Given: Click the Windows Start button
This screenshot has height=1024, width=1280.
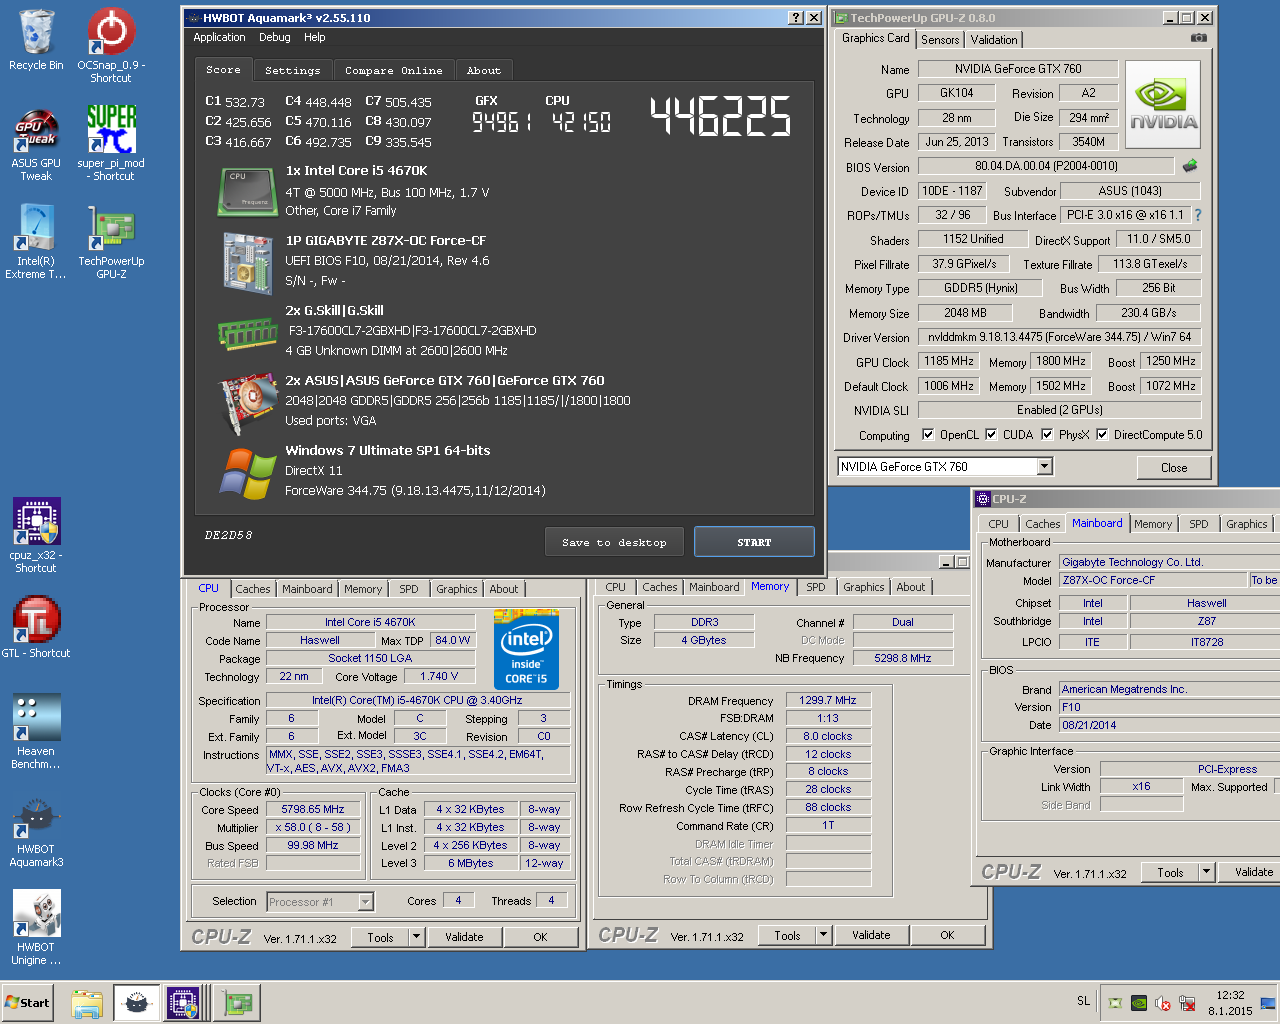Looking at the screenshot, I should pos(27,1003).
